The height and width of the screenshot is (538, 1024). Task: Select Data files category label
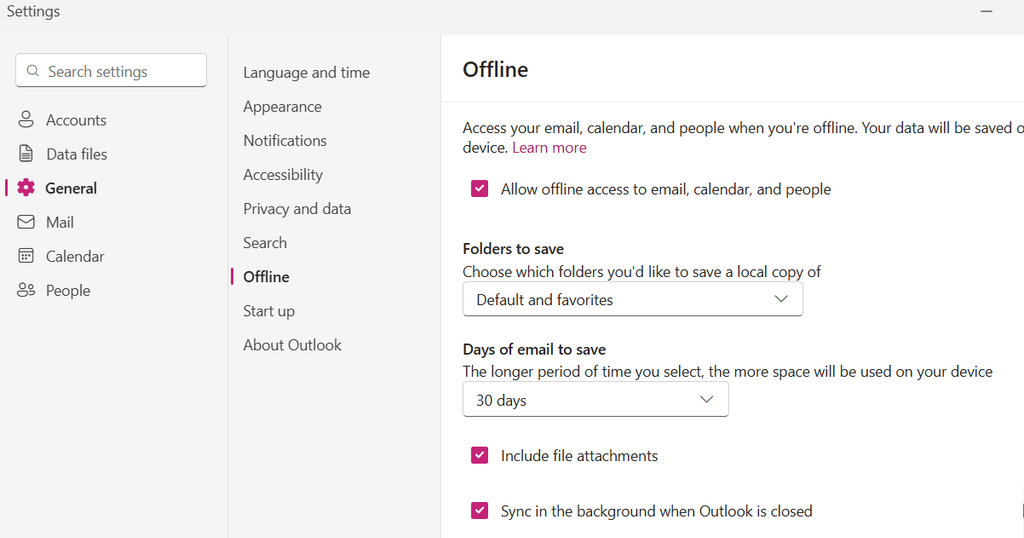pyautogui.click(x=76, y=154)
